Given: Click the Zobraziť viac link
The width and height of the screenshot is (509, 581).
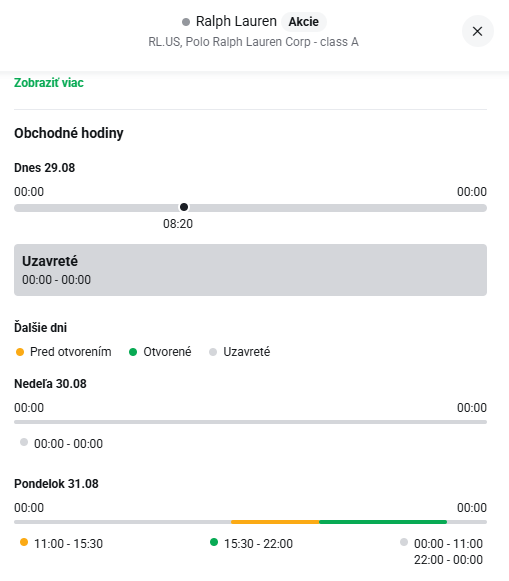Looking at the screenshot, I should (49, 83).
